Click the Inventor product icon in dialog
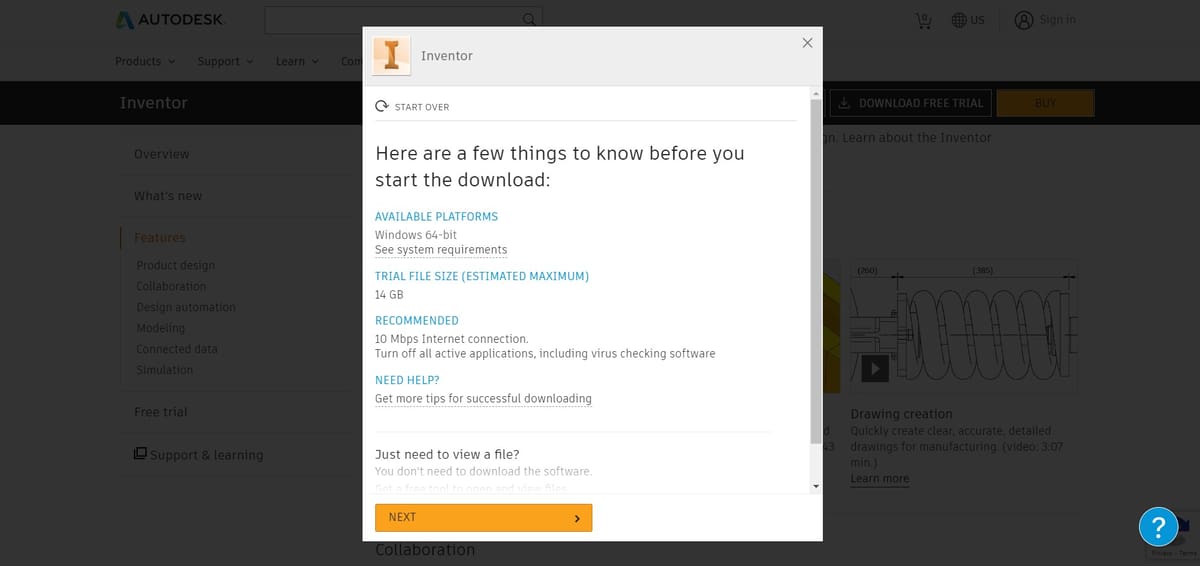The height and width of the screenshot is (566, 1200). click(392, 56)
